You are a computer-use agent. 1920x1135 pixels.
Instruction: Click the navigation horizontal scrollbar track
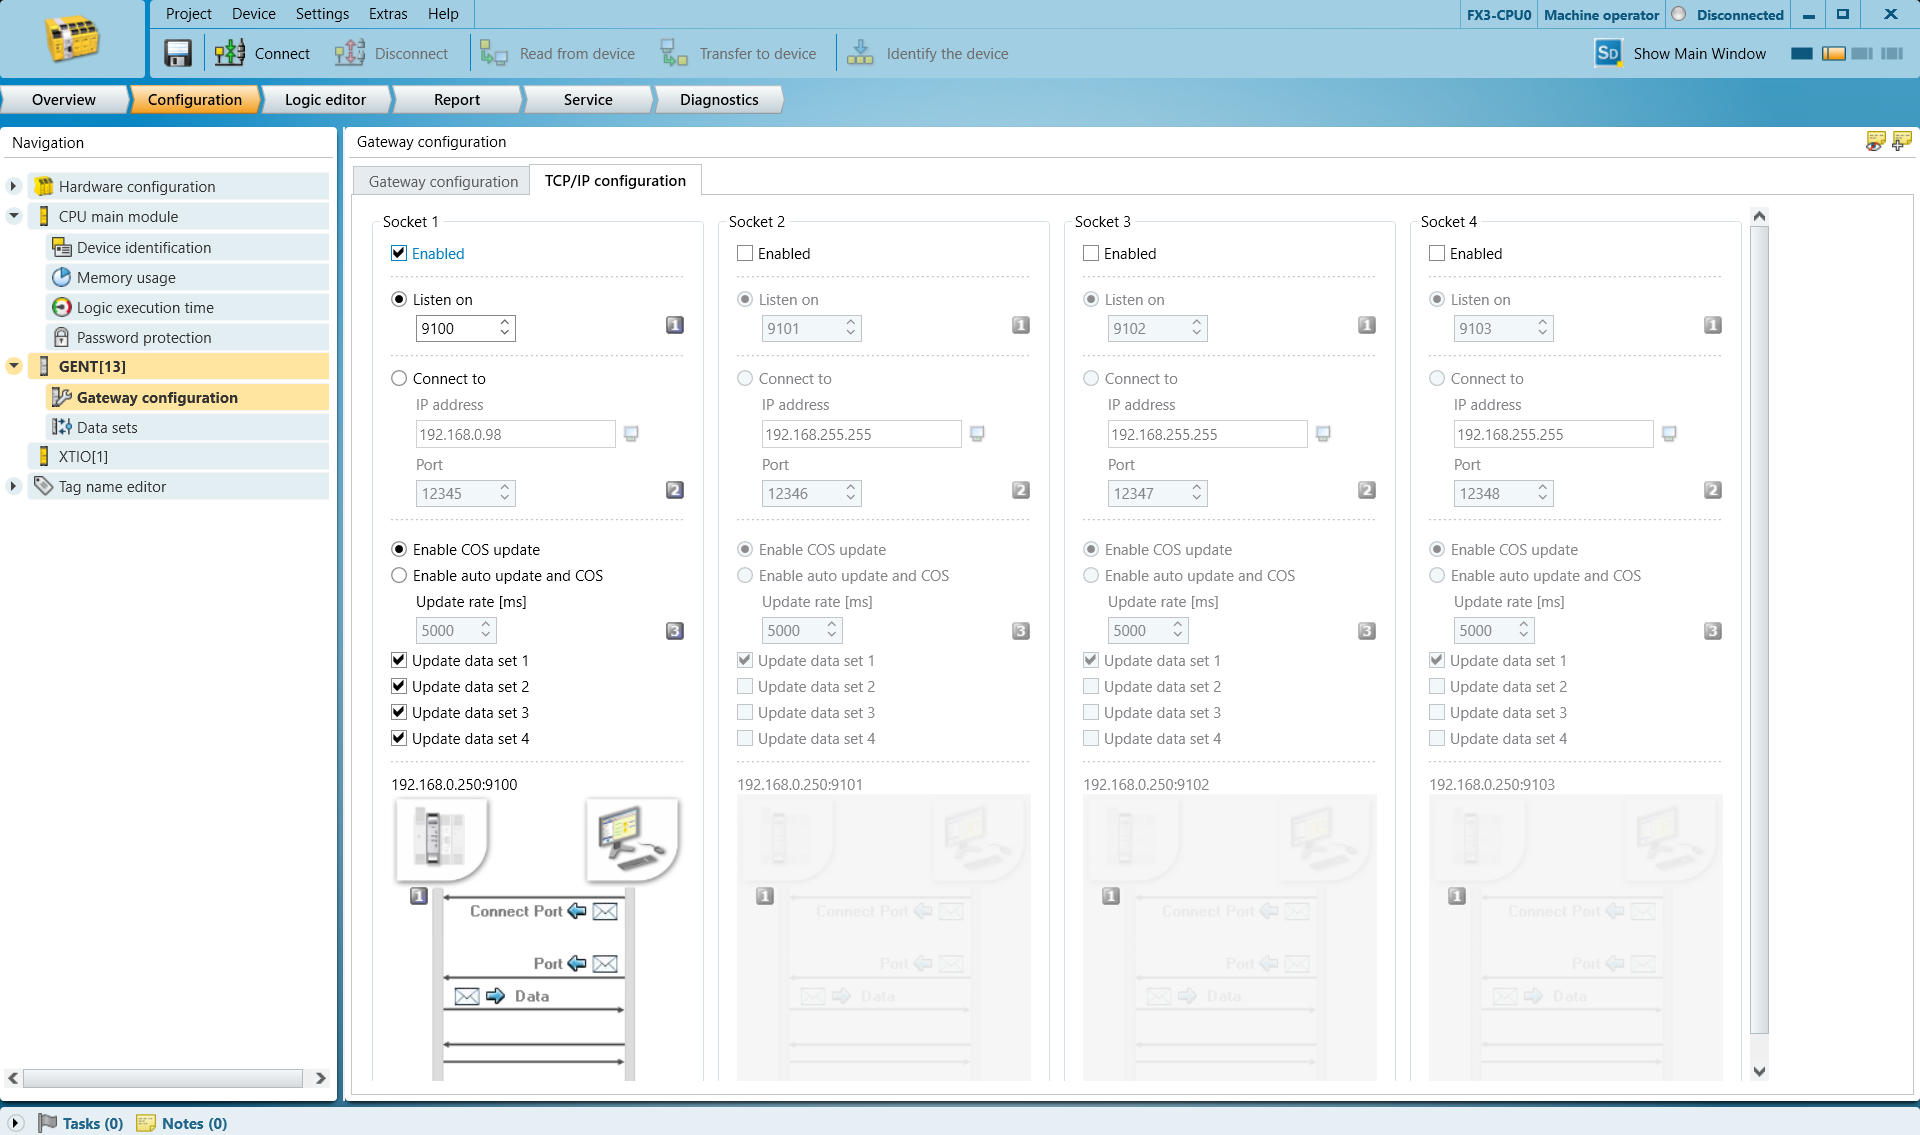(x=164, y=1078)
